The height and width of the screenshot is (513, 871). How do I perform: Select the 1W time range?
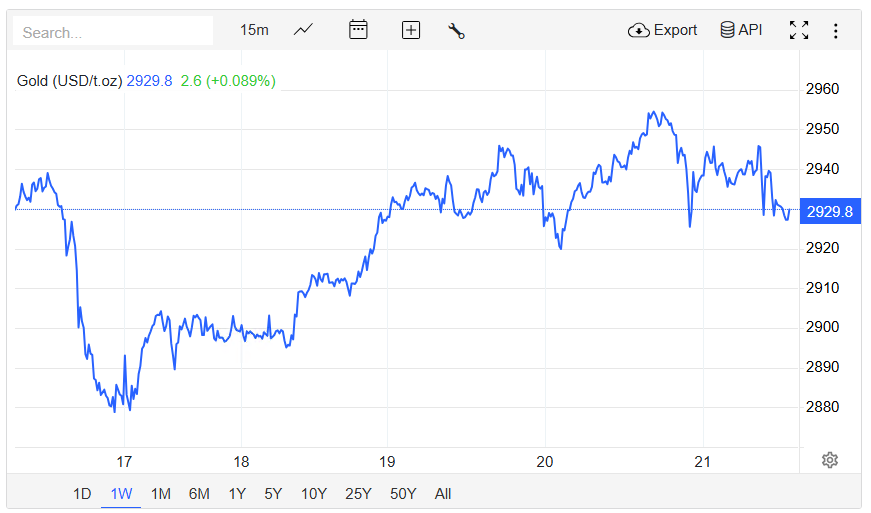(x=121, y=493)
